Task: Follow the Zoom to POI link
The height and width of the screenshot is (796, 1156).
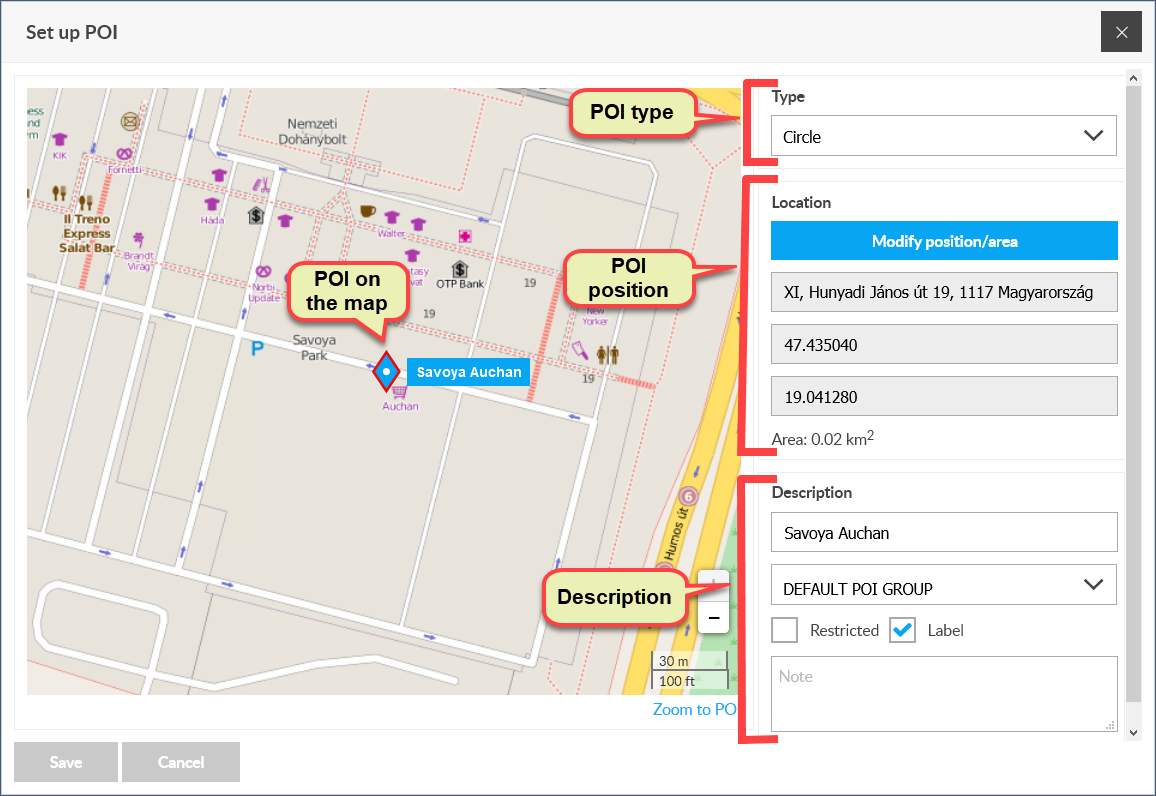Action: (694, 709)
